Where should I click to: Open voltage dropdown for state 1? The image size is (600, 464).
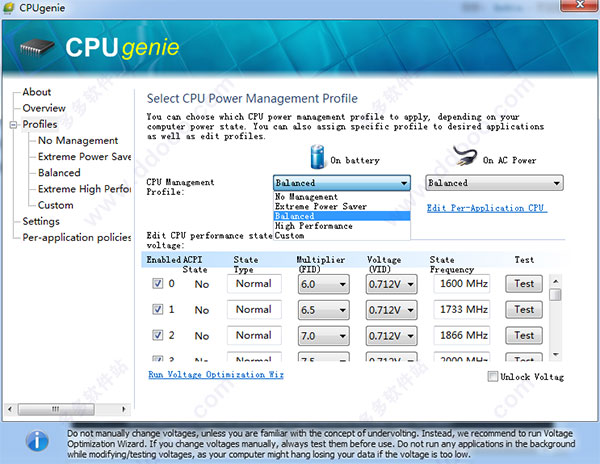click(391, 310)
